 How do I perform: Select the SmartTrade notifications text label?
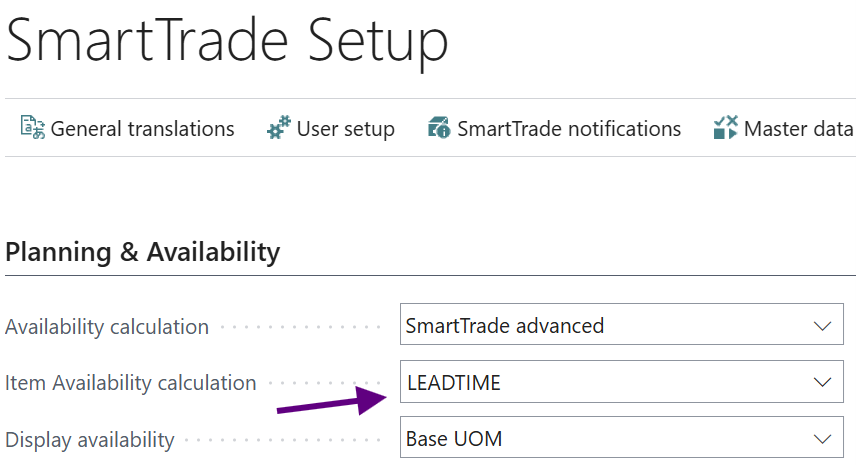tap(569, 129)
